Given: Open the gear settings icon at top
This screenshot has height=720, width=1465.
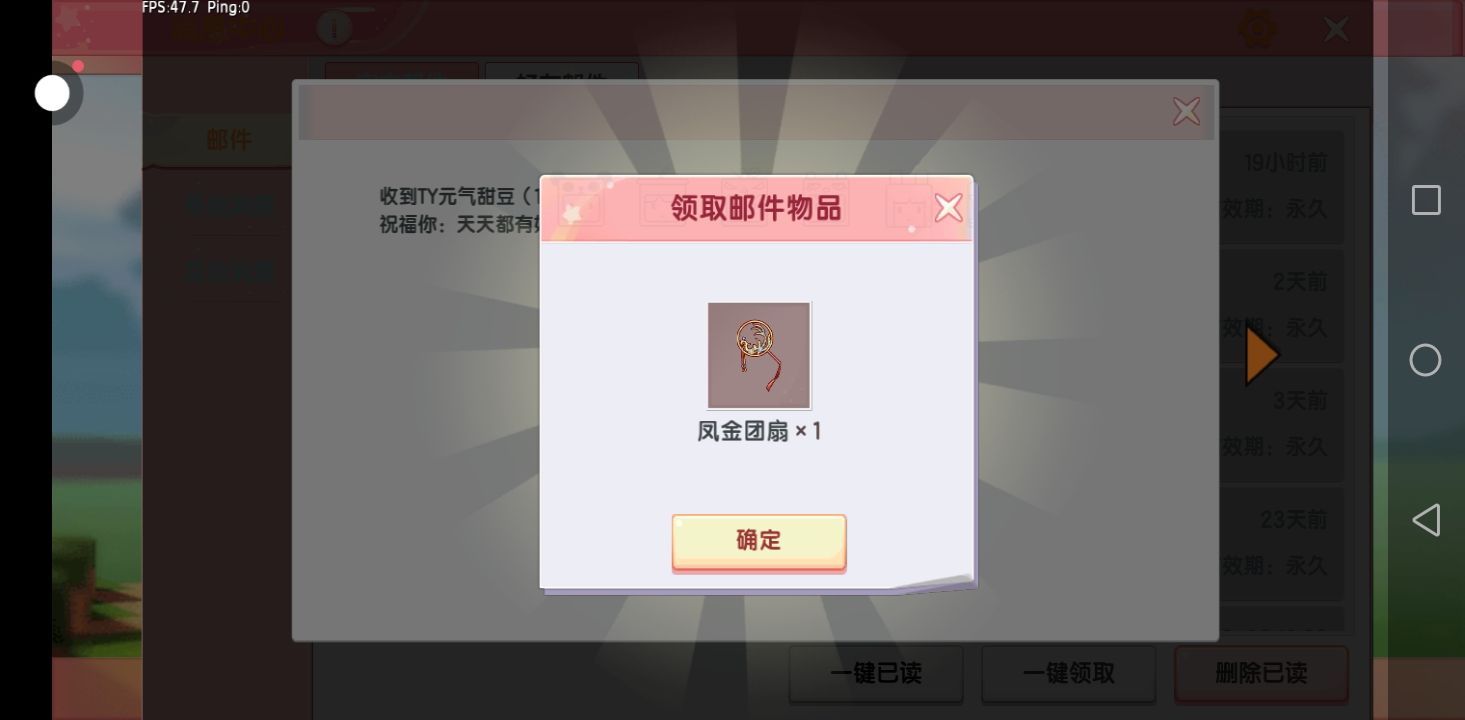Looking at the screenshot, I should tap(1257, 29).
